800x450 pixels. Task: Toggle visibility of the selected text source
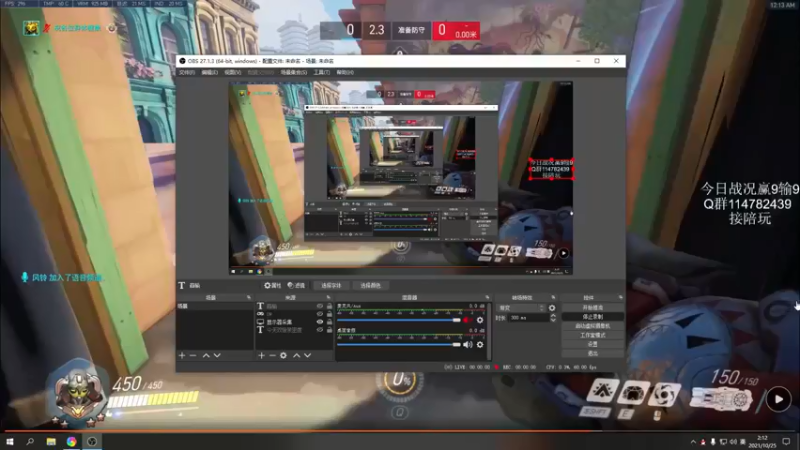(320, 306)
